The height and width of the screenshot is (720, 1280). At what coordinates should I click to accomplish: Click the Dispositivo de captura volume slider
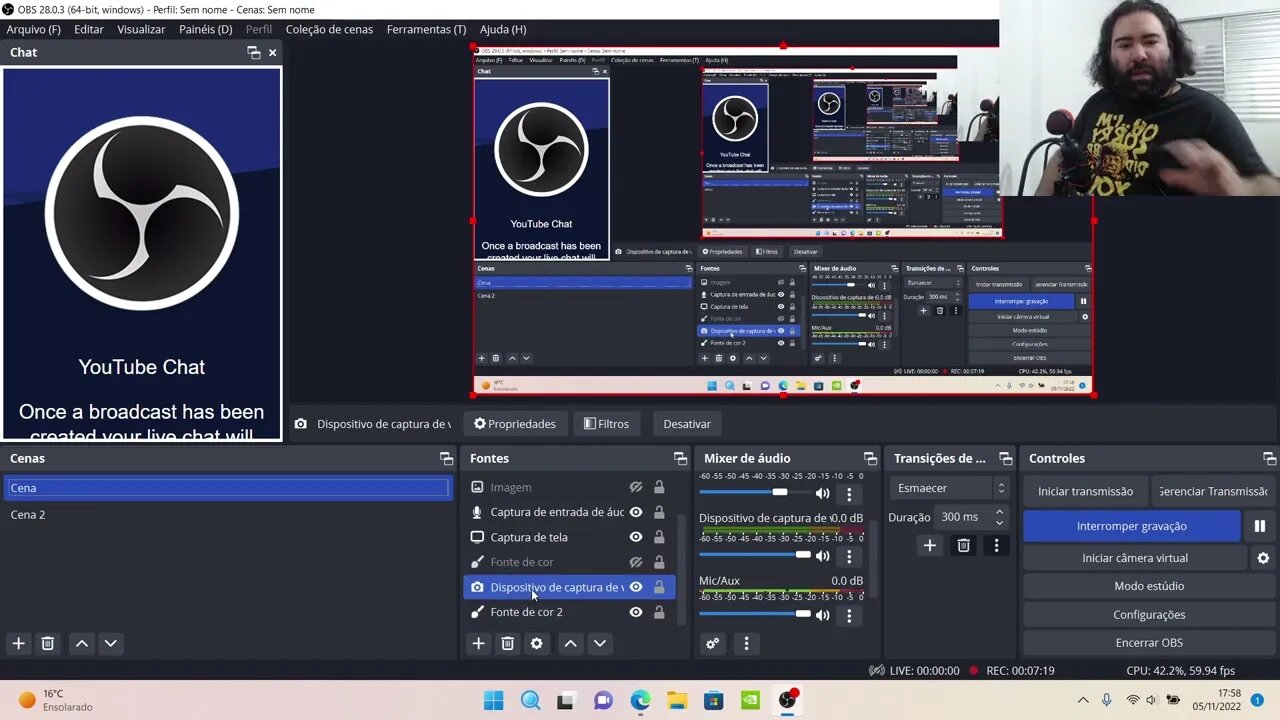pyautogui.click(x=755, y=555)
